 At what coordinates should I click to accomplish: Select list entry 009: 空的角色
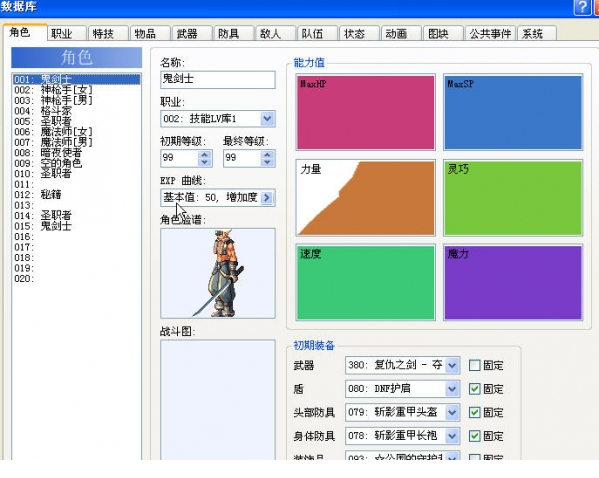[76, 164]
